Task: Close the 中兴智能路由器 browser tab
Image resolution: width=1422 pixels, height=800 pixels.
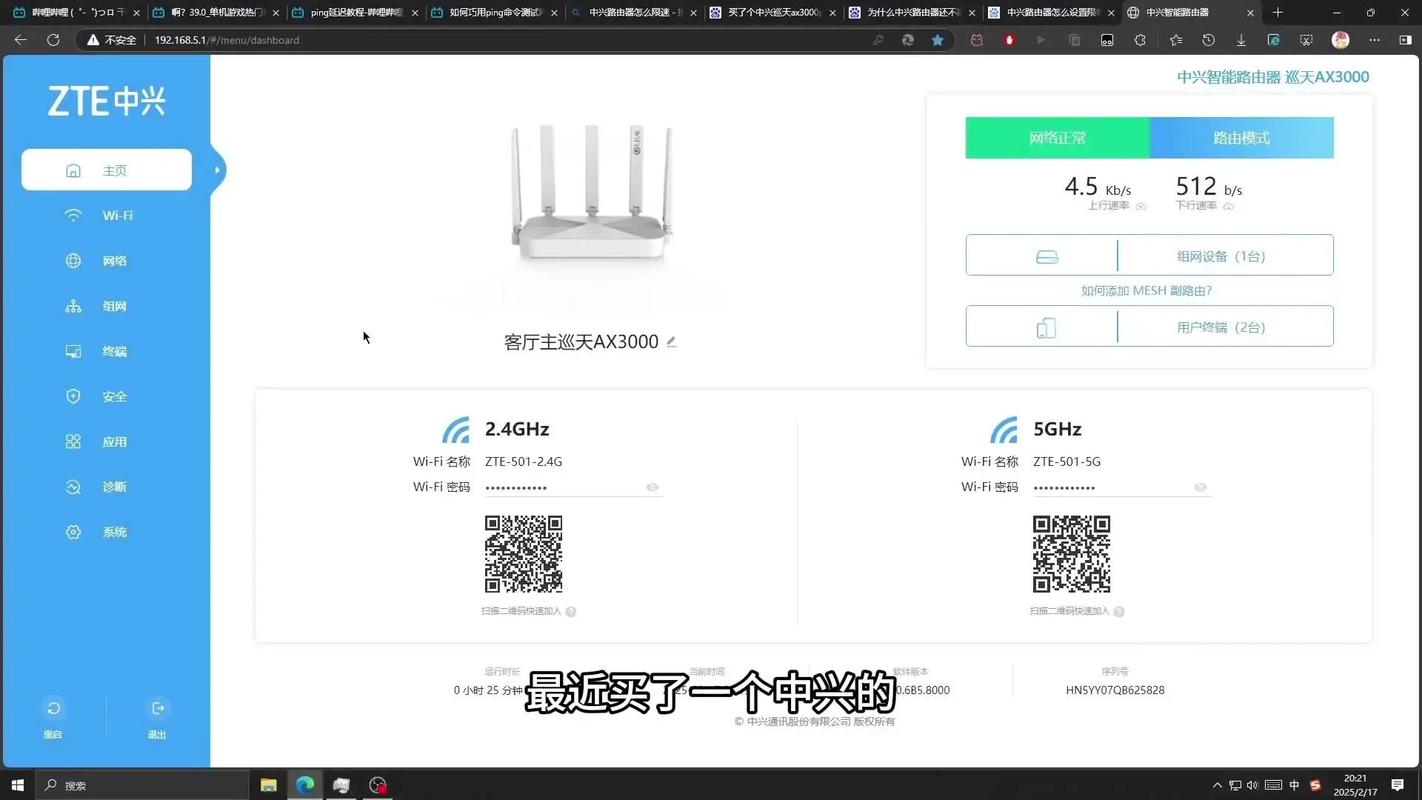Action: [1250, 13]
